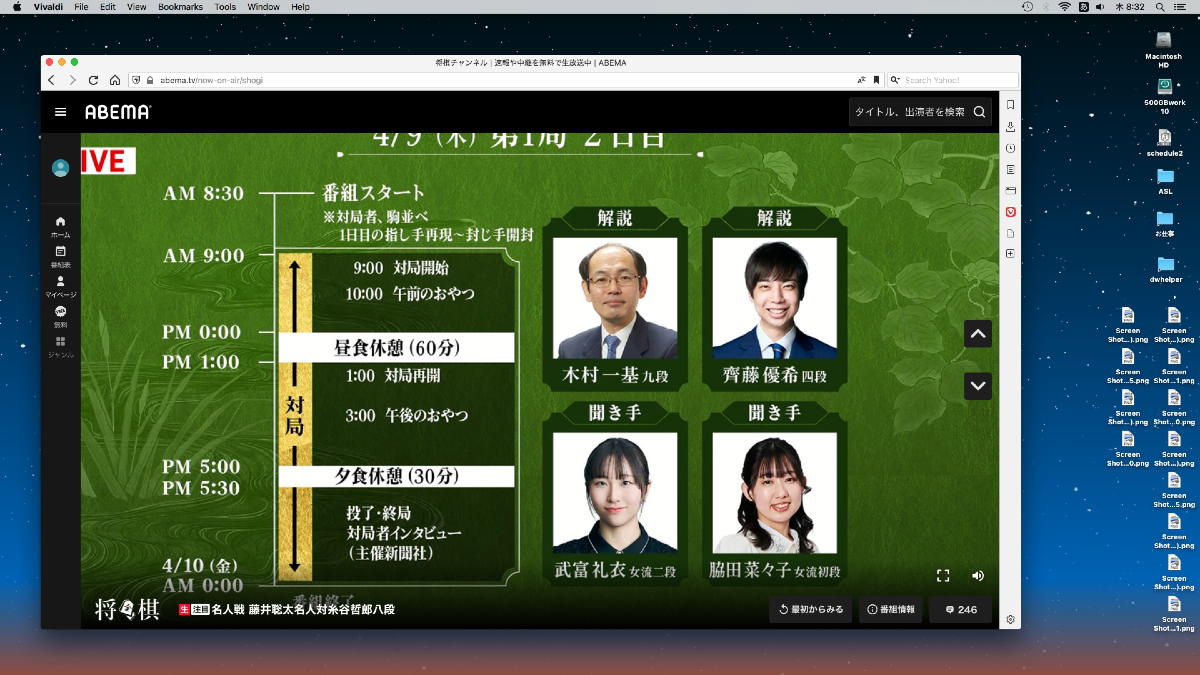The image size is (1200, 675).
Task: Switch to next channel with down chevron
Action: click(978, 386)
